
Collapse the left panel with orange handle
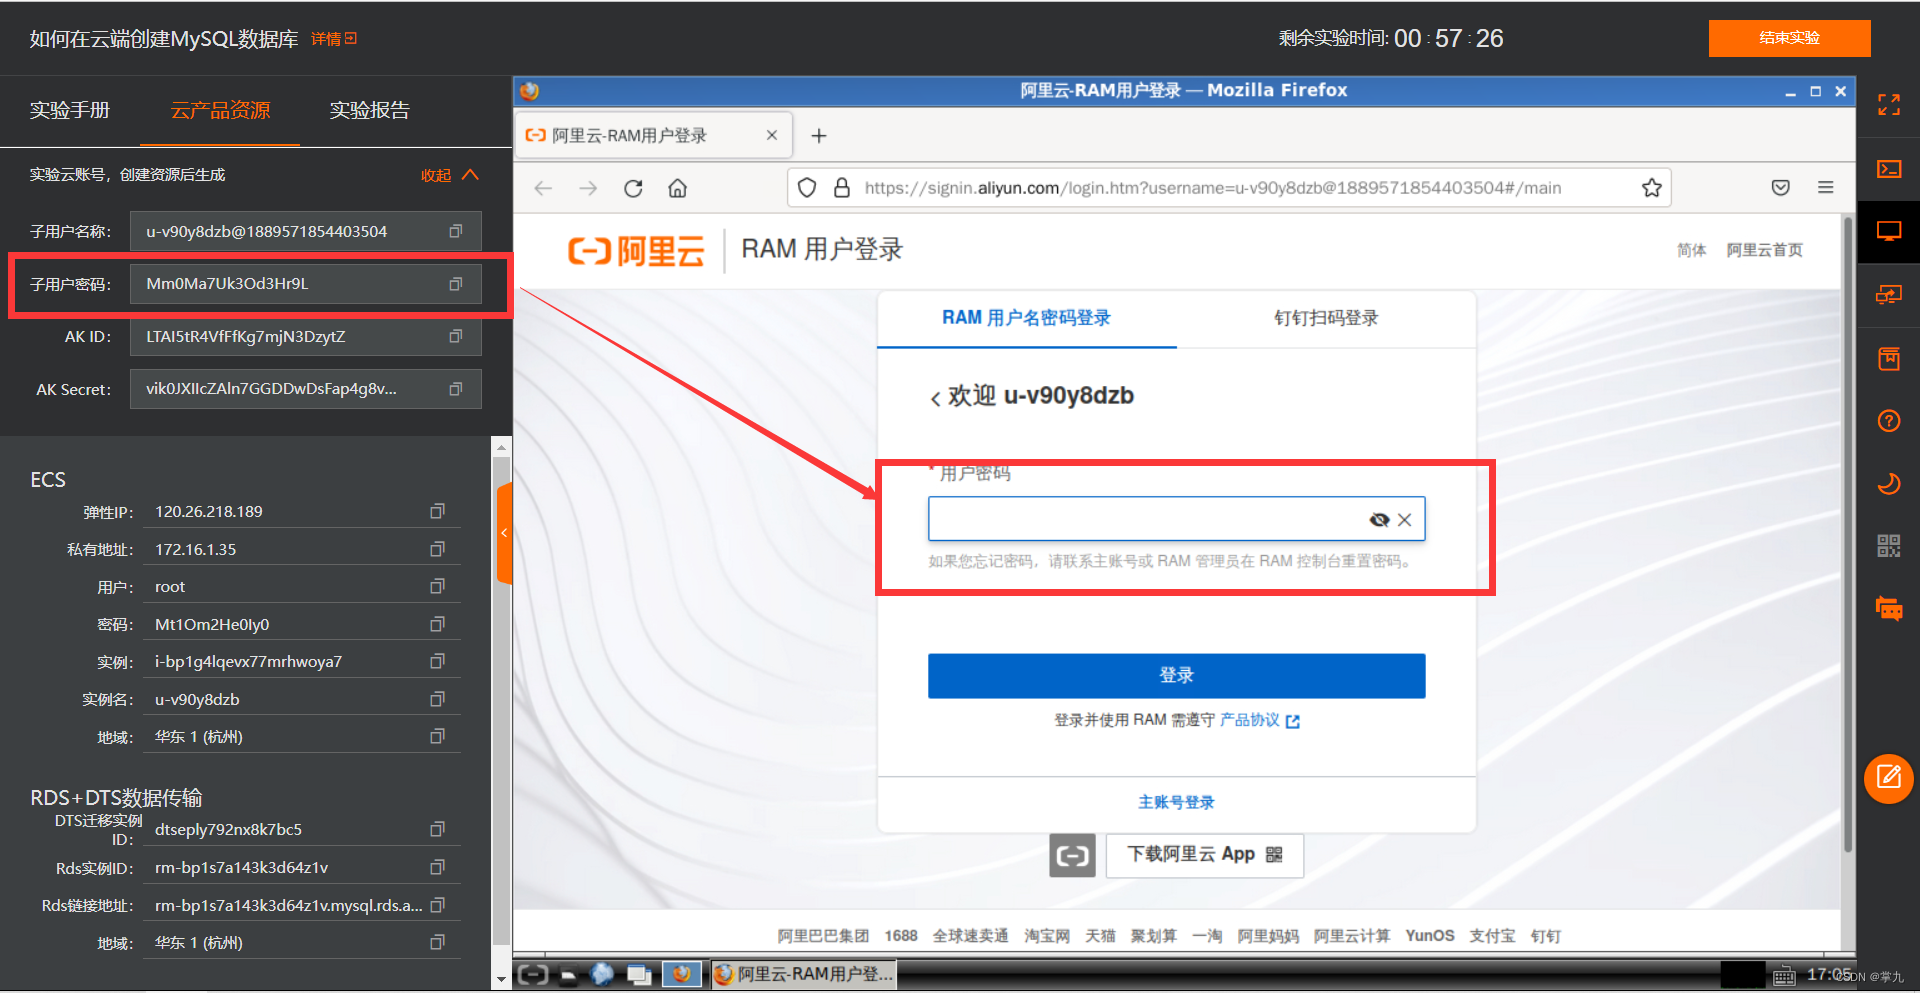(504, 533)
